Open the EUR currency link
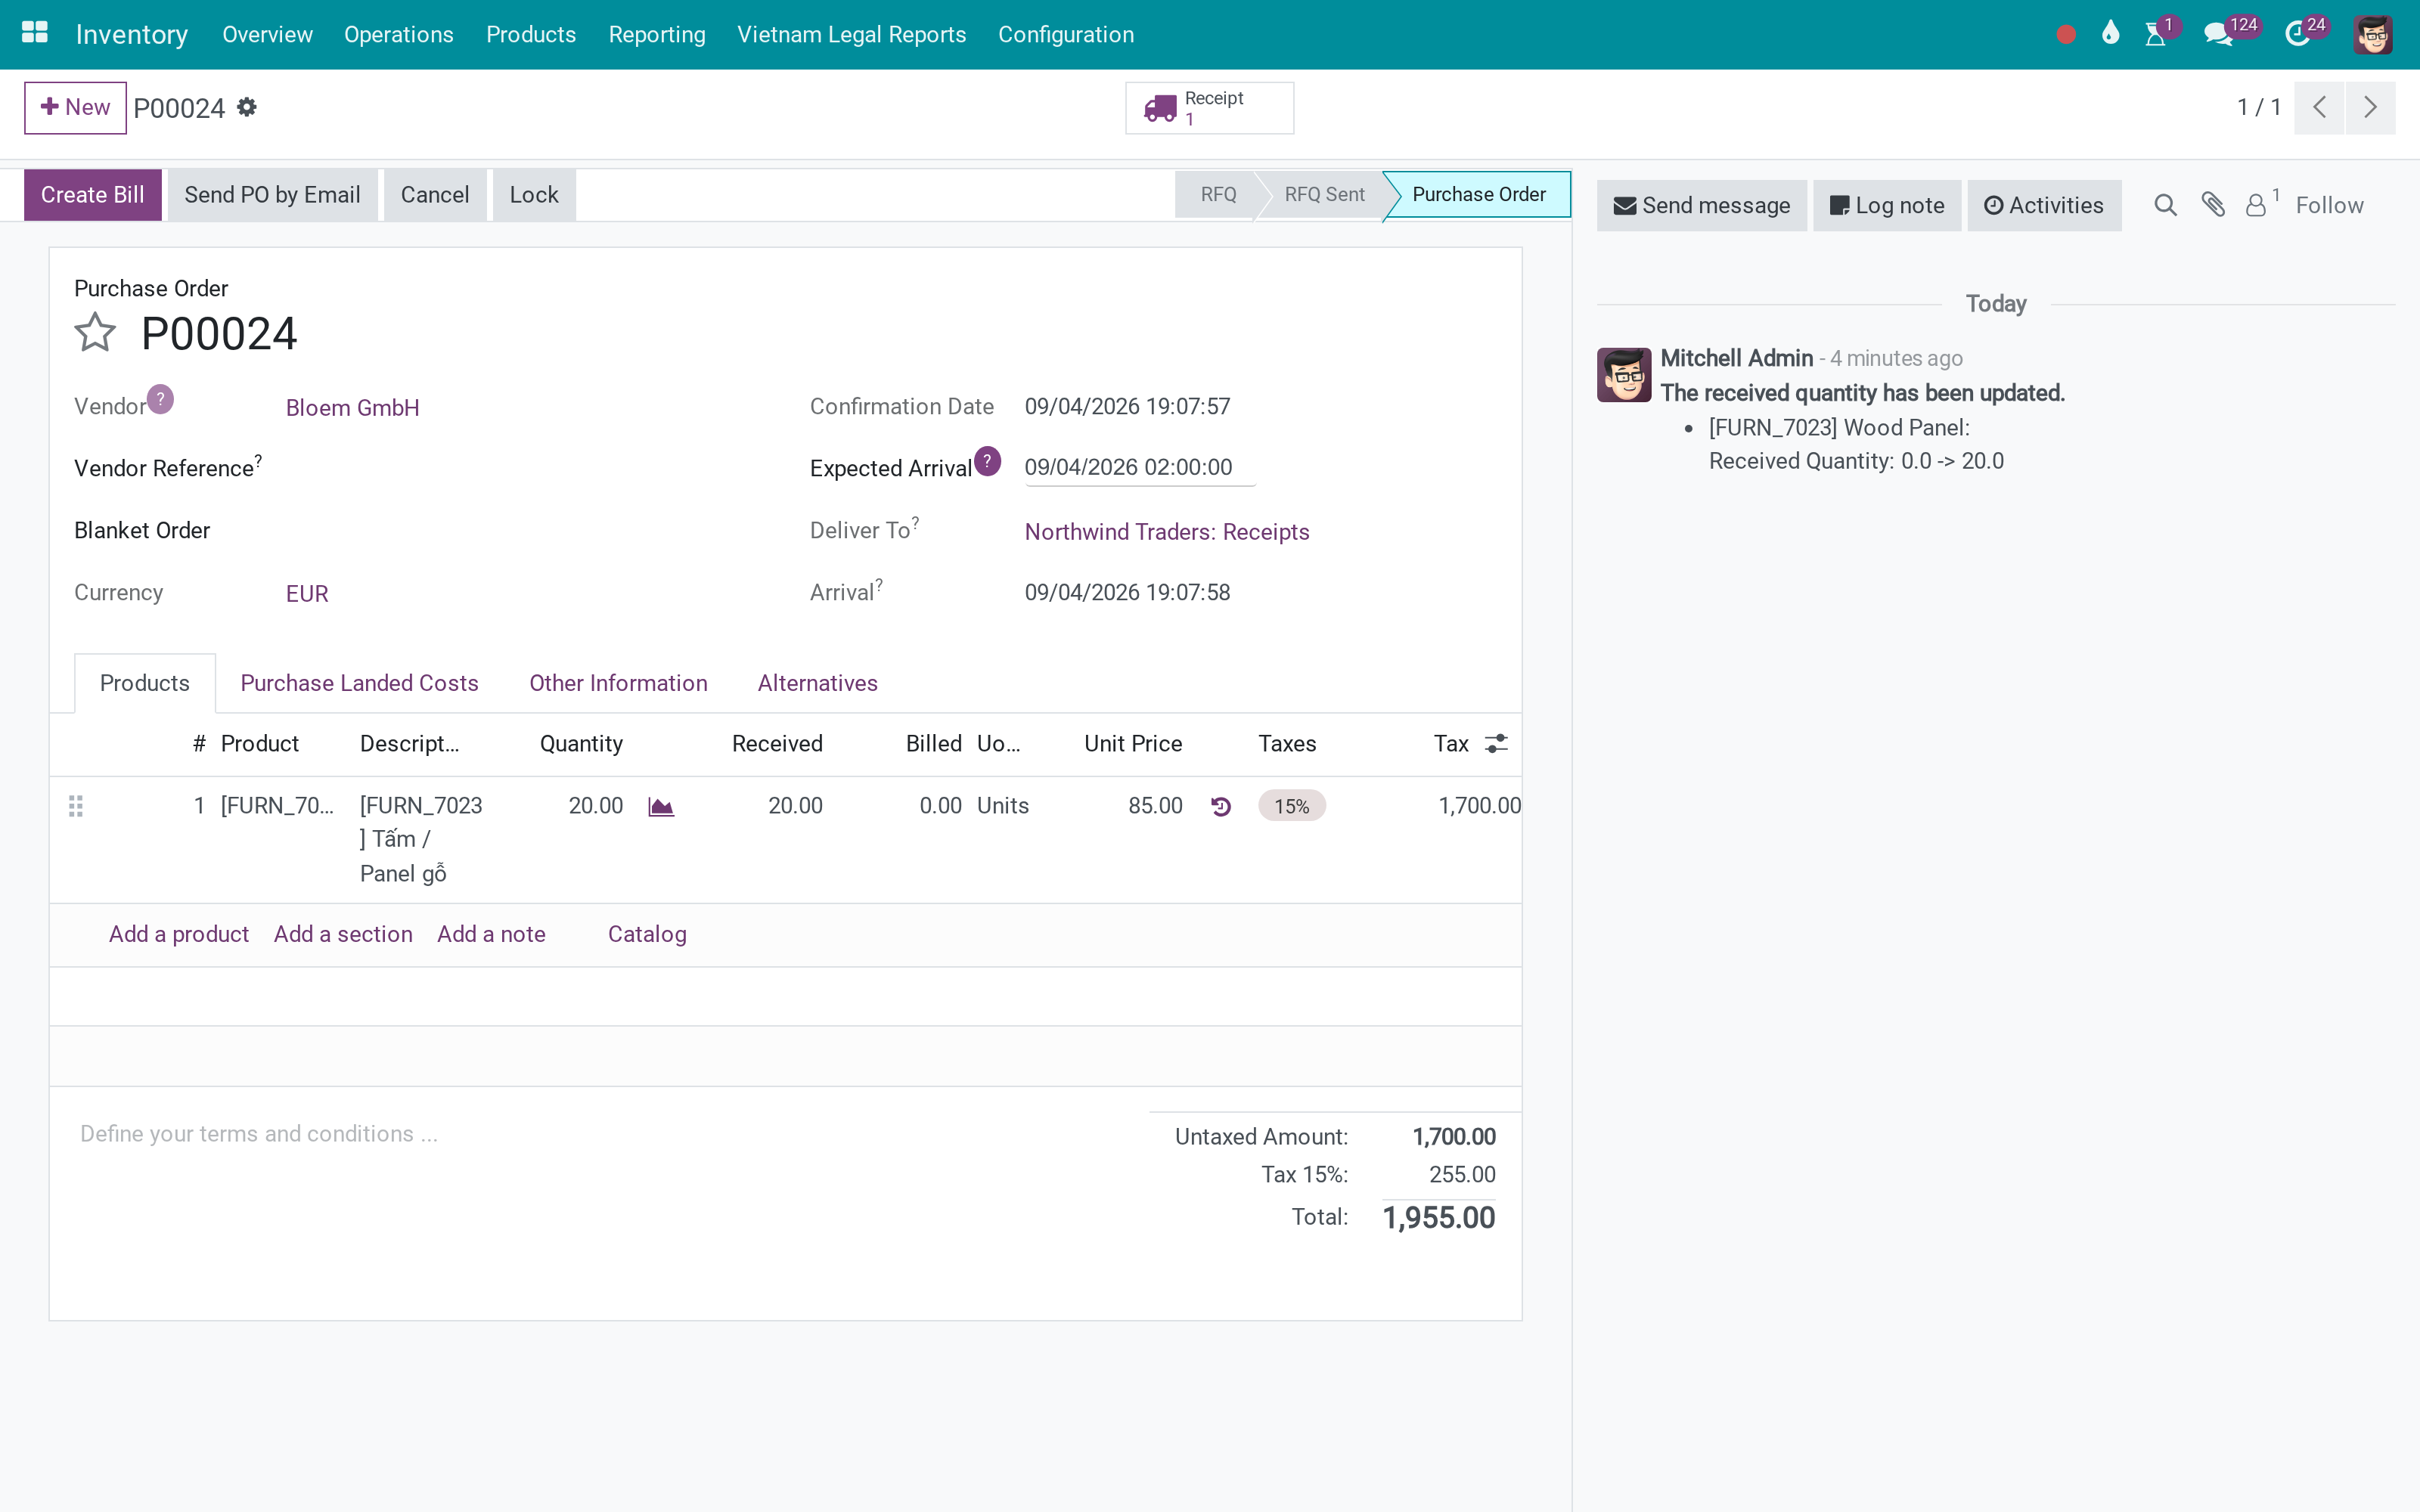This screenshot has height=1512, width=2420. [307, 594]
